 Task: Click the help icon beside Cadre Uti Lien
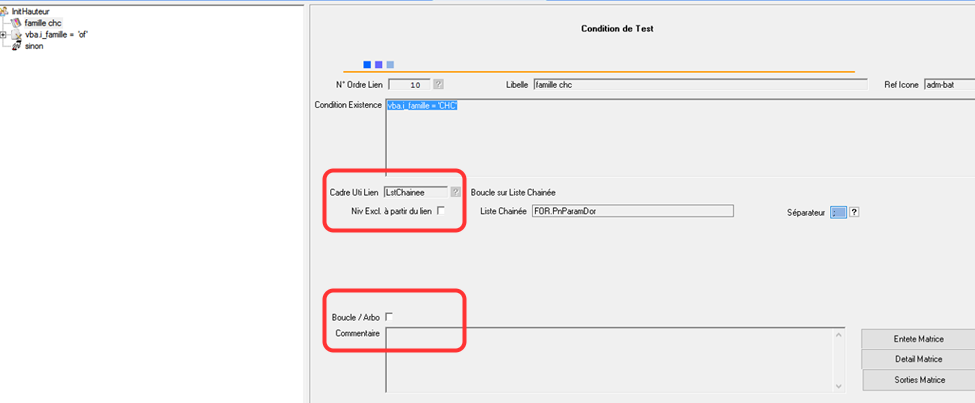pos(455,192)
